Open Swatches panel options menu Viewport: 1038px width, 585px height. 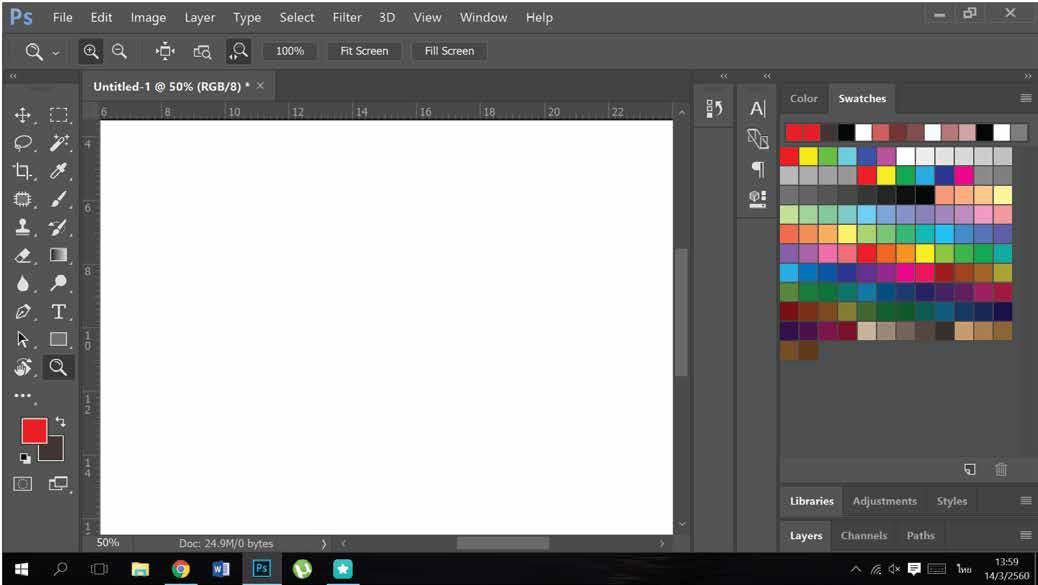(1025, 99)
